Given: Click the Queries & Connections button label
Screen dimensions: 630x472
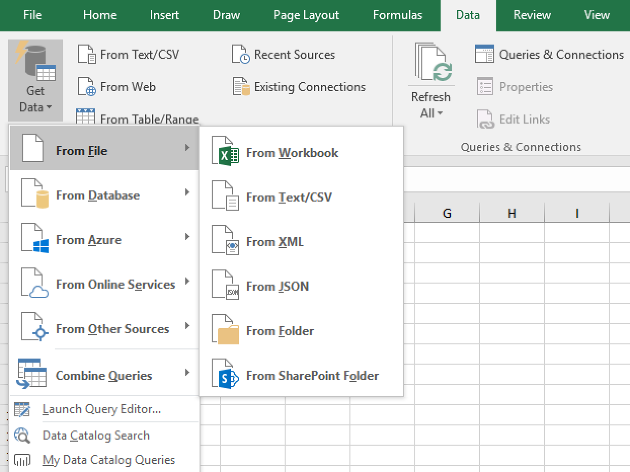Looking at the screenshot, I should (561, 55).
